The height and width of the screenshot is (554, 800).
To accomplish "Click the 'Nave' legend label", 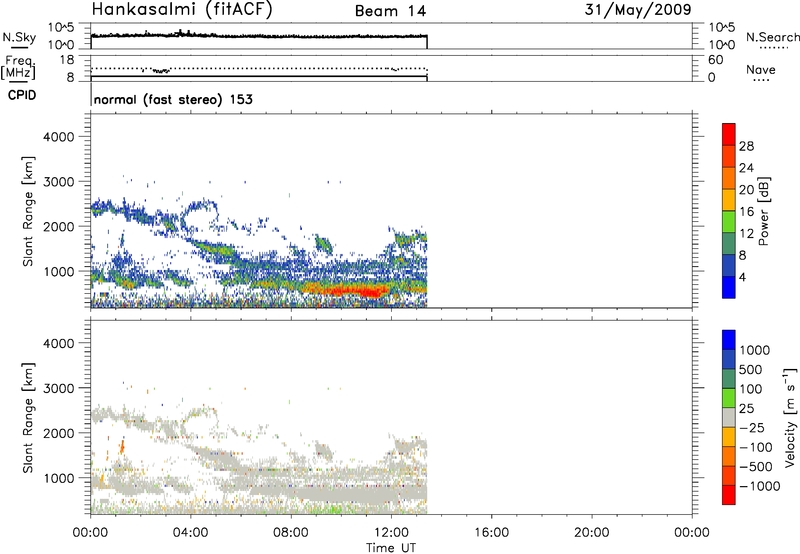I will [x=761, y=69].
